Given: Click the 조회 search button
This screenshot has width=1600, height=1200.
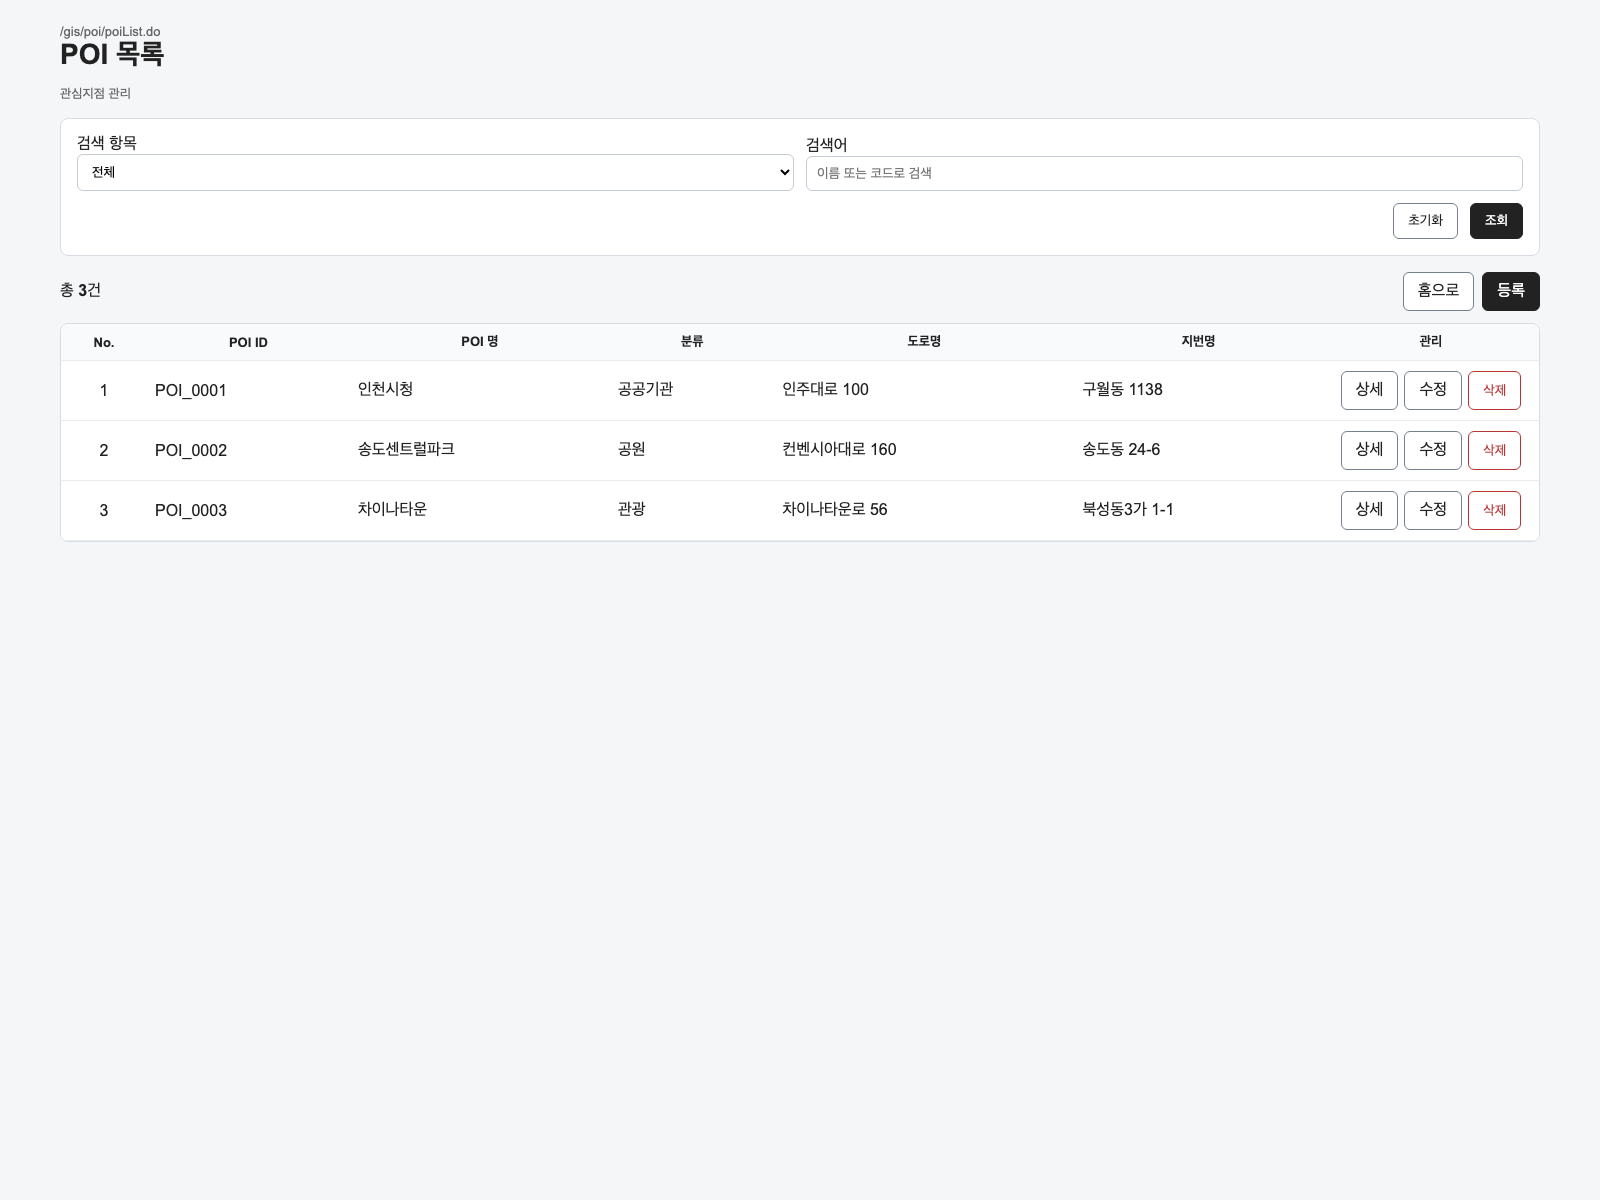Looking at the screenshot, I should pyautogui.click(x=1496, y=221).
